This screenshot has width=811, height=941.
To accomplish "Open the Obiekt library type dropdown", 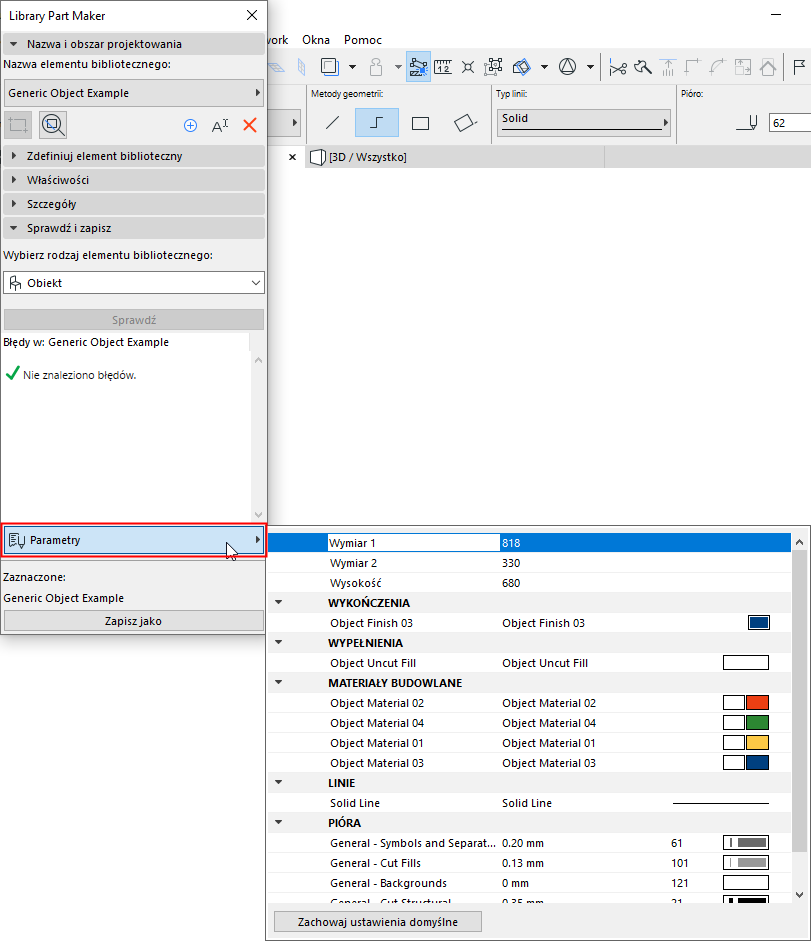I will (133, 283).
